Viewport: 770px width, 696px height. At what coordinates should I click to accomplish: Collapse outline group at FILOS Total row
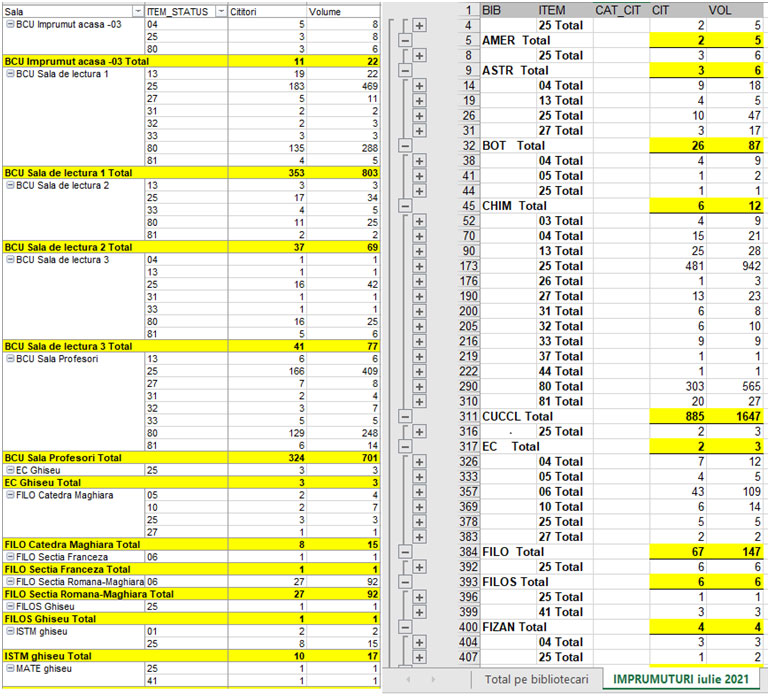click(x=405, y=582)
